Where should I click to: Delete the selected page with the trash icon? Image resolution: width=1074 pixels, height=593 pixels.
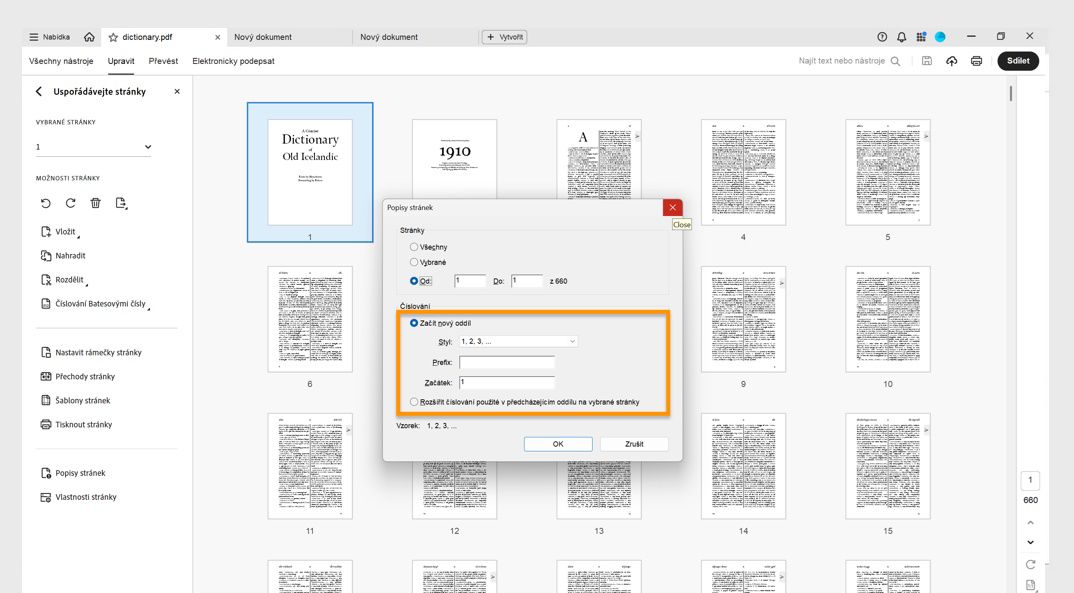pos(95,203)
